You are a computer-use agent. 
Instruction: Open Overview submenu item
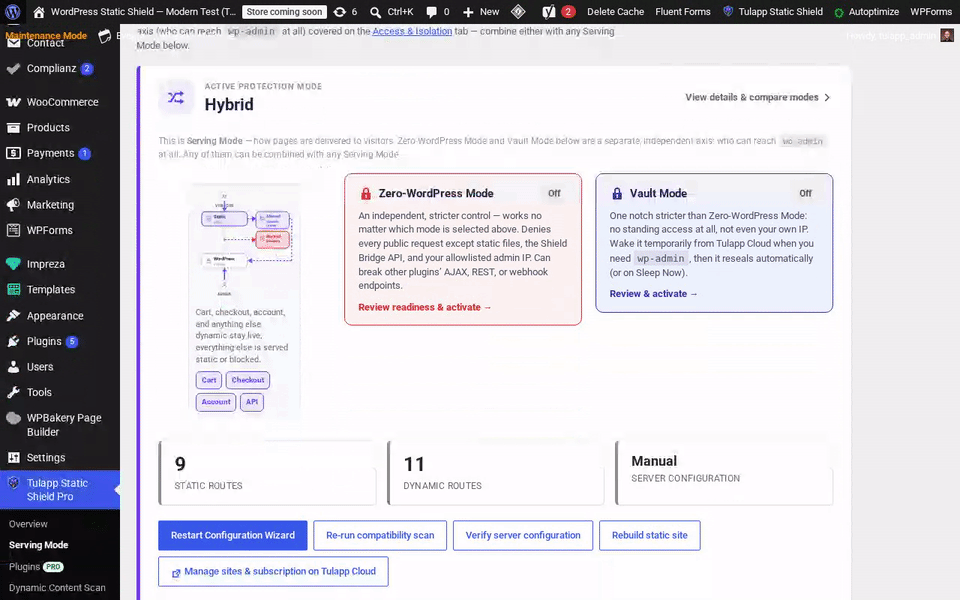(28, 524)
